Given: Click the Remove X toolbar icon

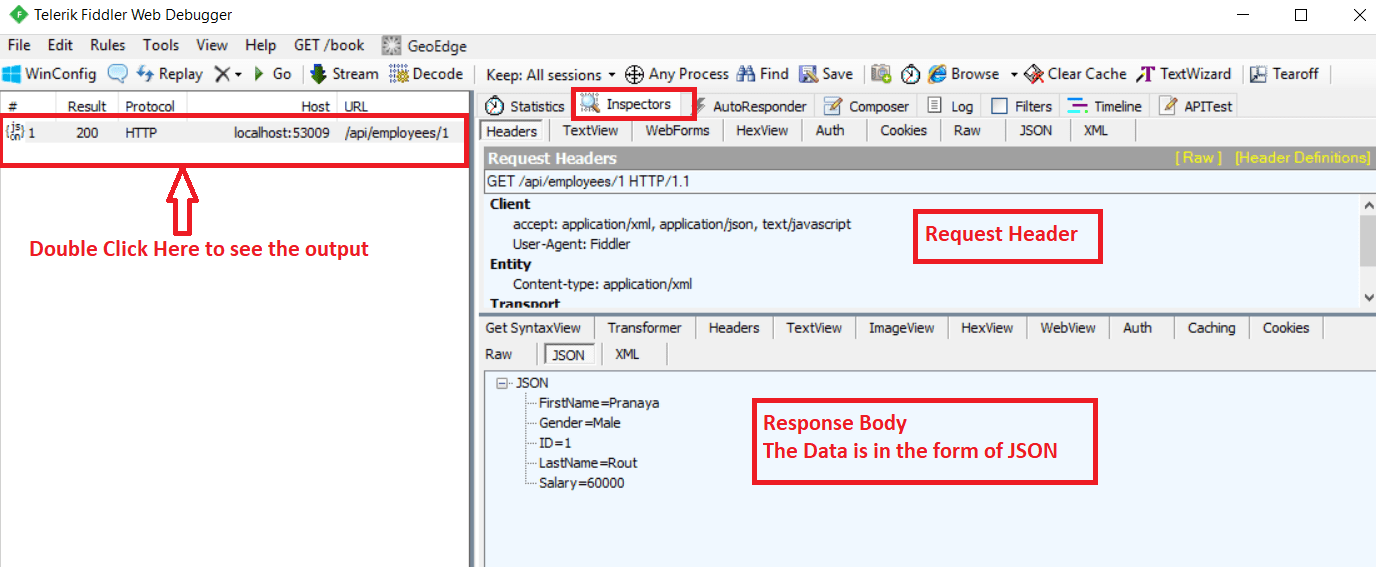Looking at the screenshot, I should (222, 74).
